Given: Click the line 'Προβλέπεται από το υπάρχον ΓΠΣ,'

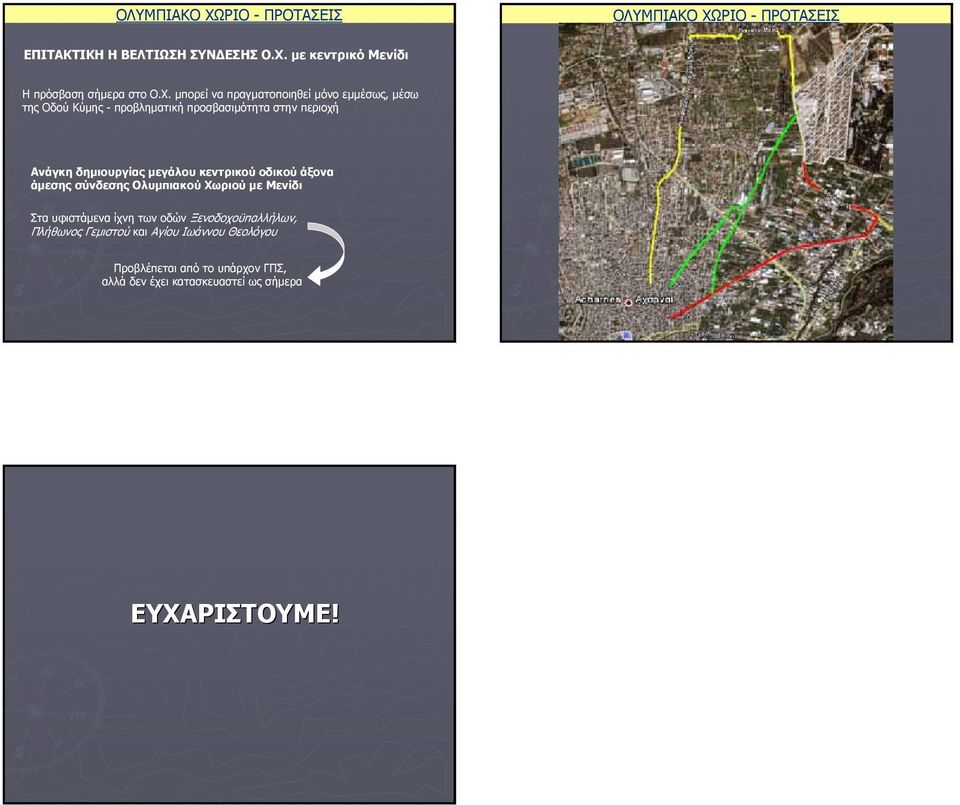Looking at the screenshot, I should [200, 268].
